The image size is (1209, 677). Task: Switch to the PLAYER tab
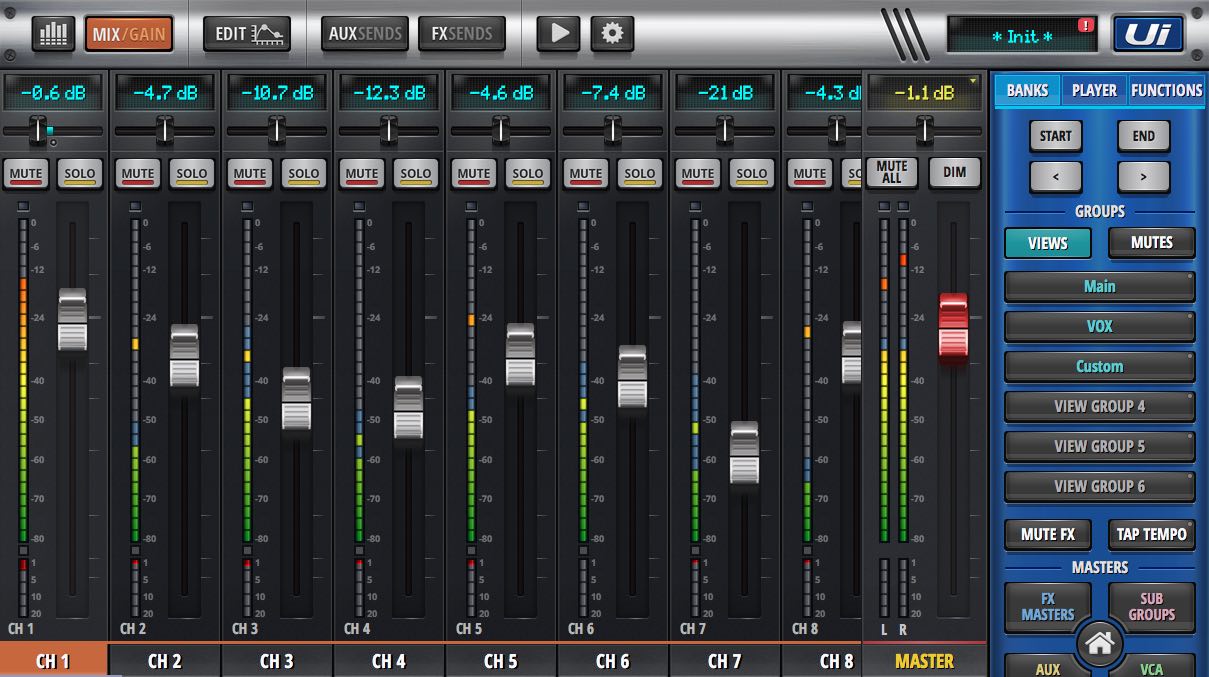(x=1094, y=90)
